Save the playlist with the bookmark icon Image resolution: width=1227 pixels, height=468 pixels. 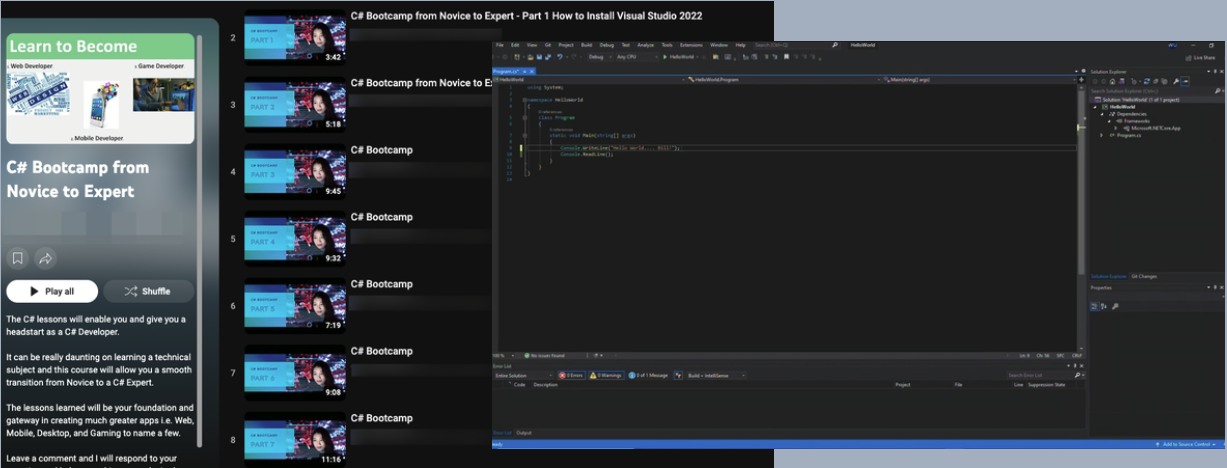pos(17,259)
